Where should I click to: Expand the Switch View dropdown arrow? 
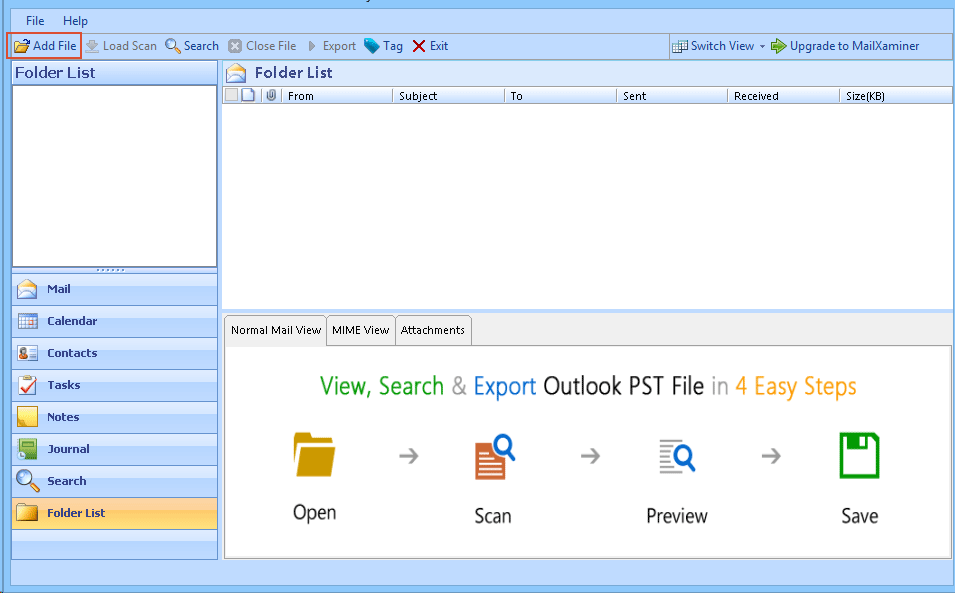pyautogui.click(x=762, y=46)
